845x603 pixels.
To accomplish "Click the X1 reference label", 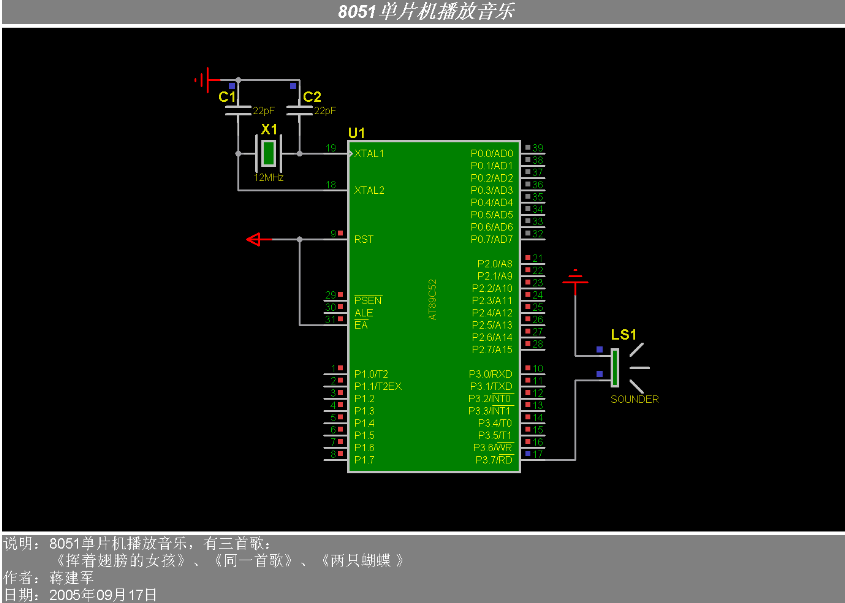I will 269,129.
